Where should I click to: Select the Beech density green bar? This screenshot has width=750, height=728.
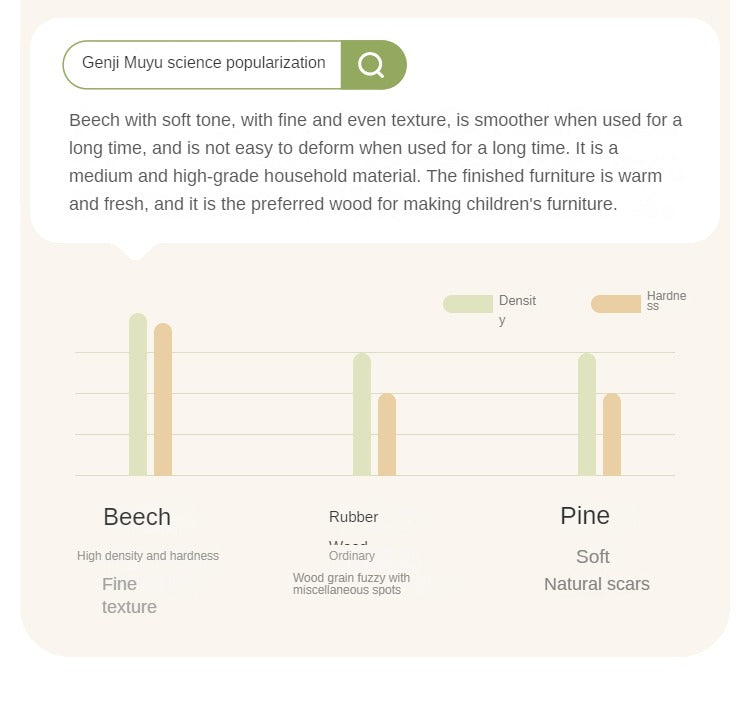pyautogui.click(x=138, y=395)
